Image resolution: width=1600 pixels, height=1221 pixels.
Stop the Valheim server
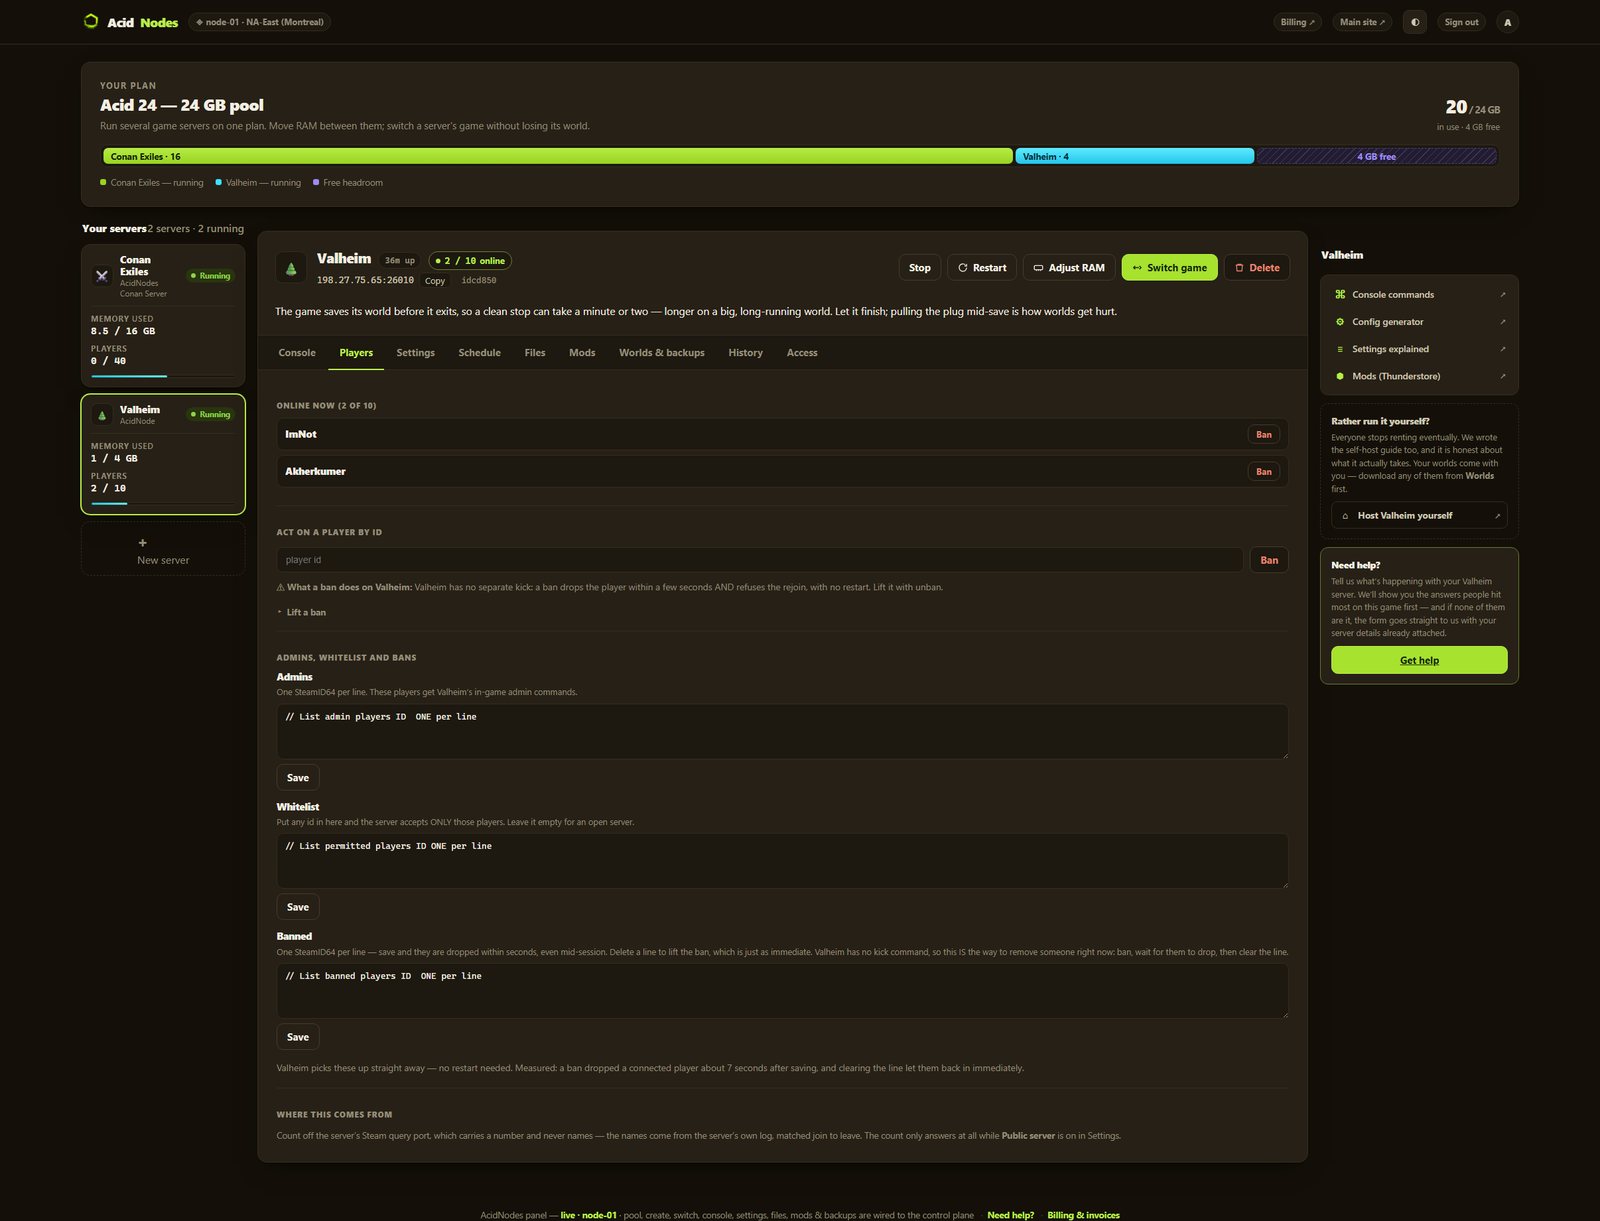pos(920,268)
